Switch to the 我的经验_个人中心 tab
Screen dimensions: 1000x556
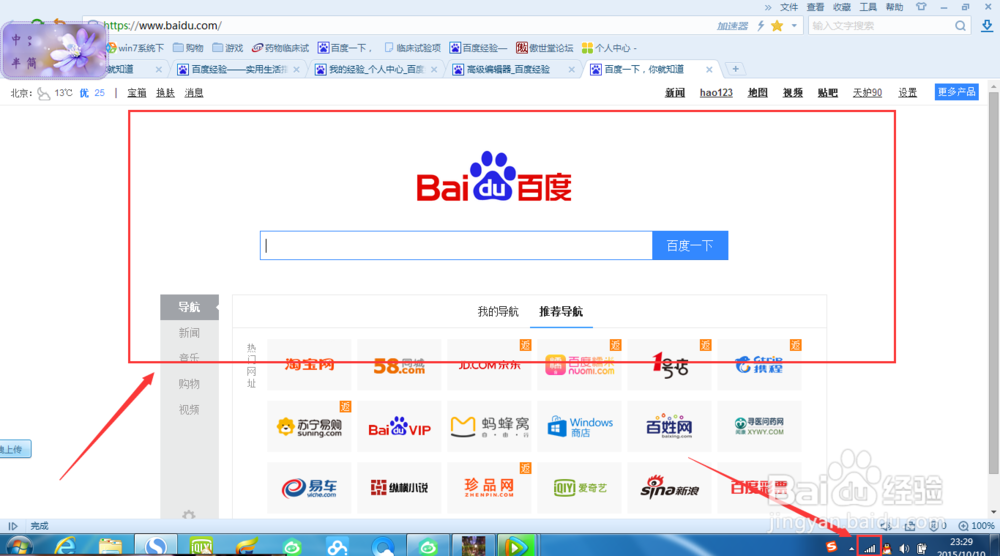click(x=377, y=69)
